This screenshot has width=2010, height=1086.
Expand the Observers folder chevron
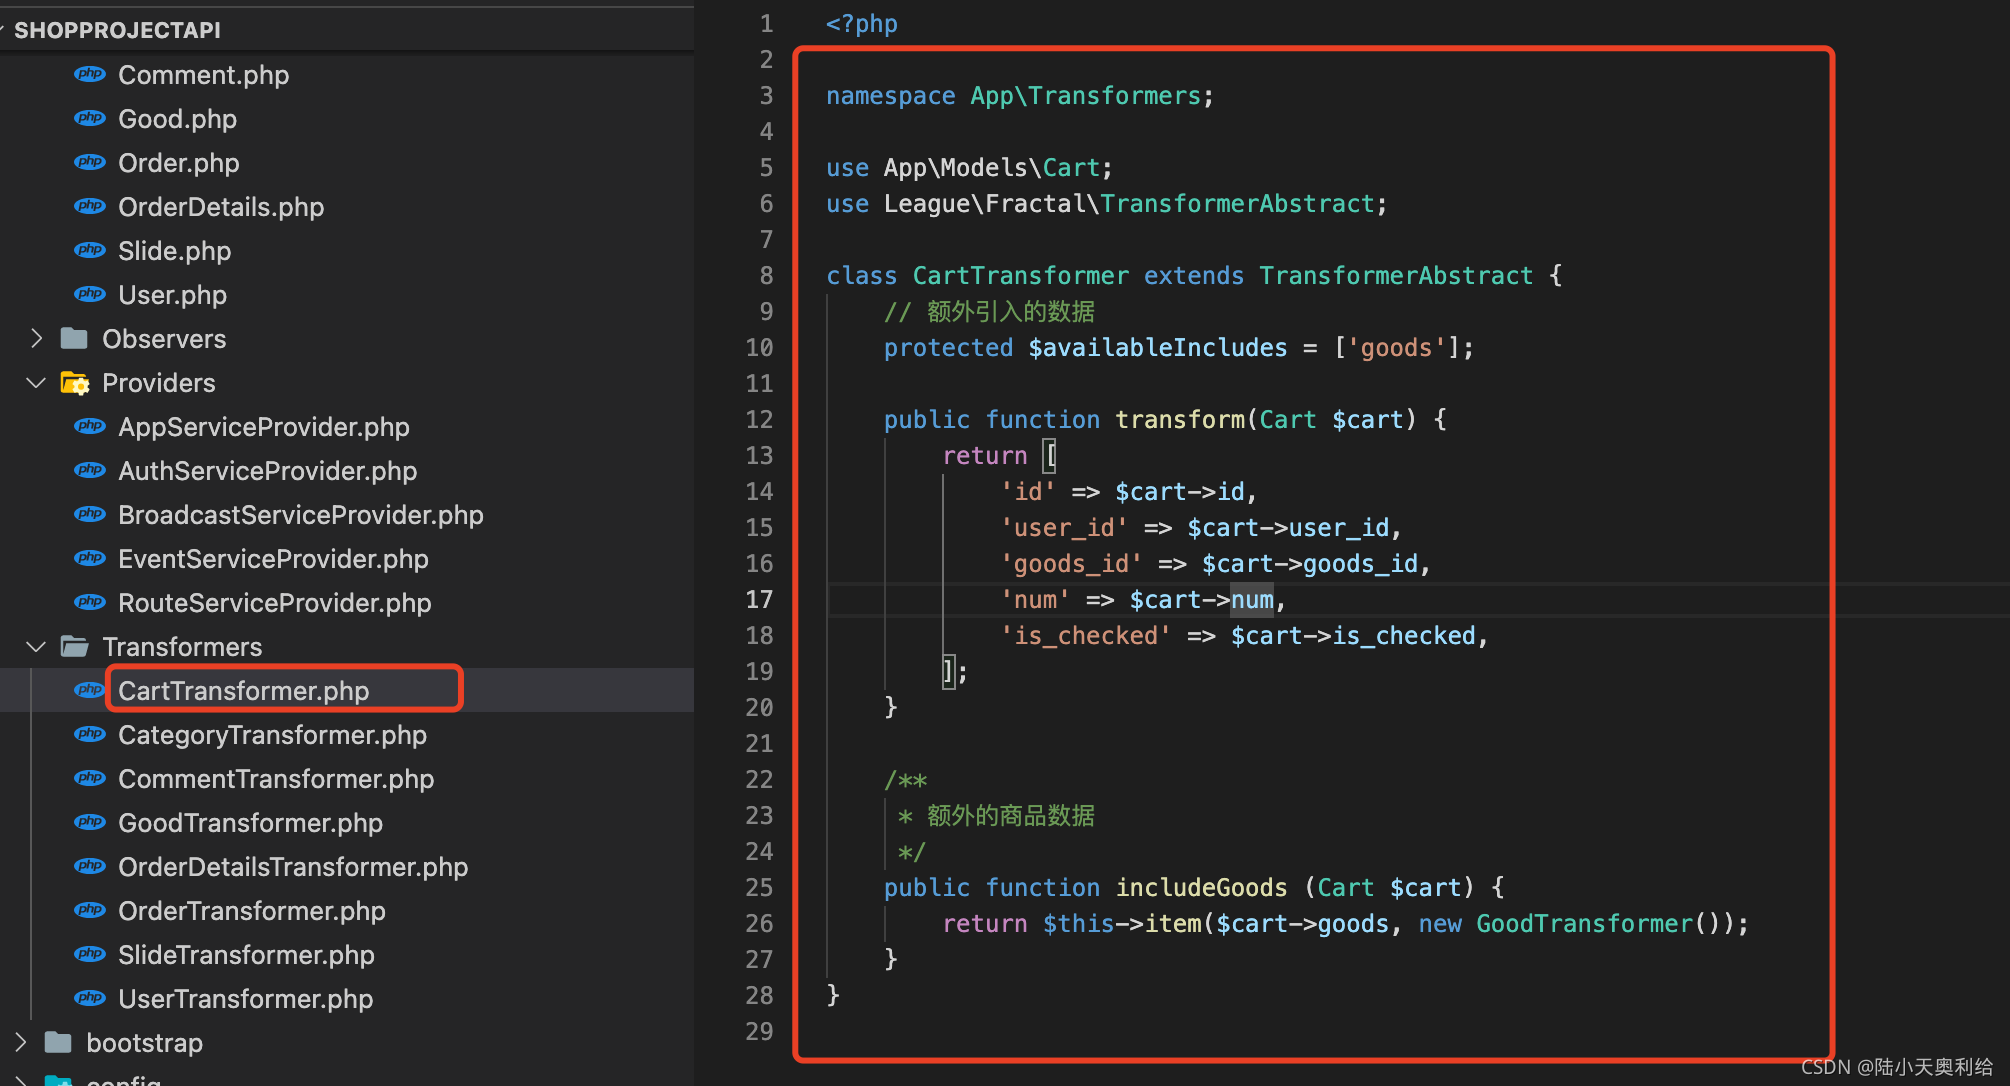(x=36, y=339)
